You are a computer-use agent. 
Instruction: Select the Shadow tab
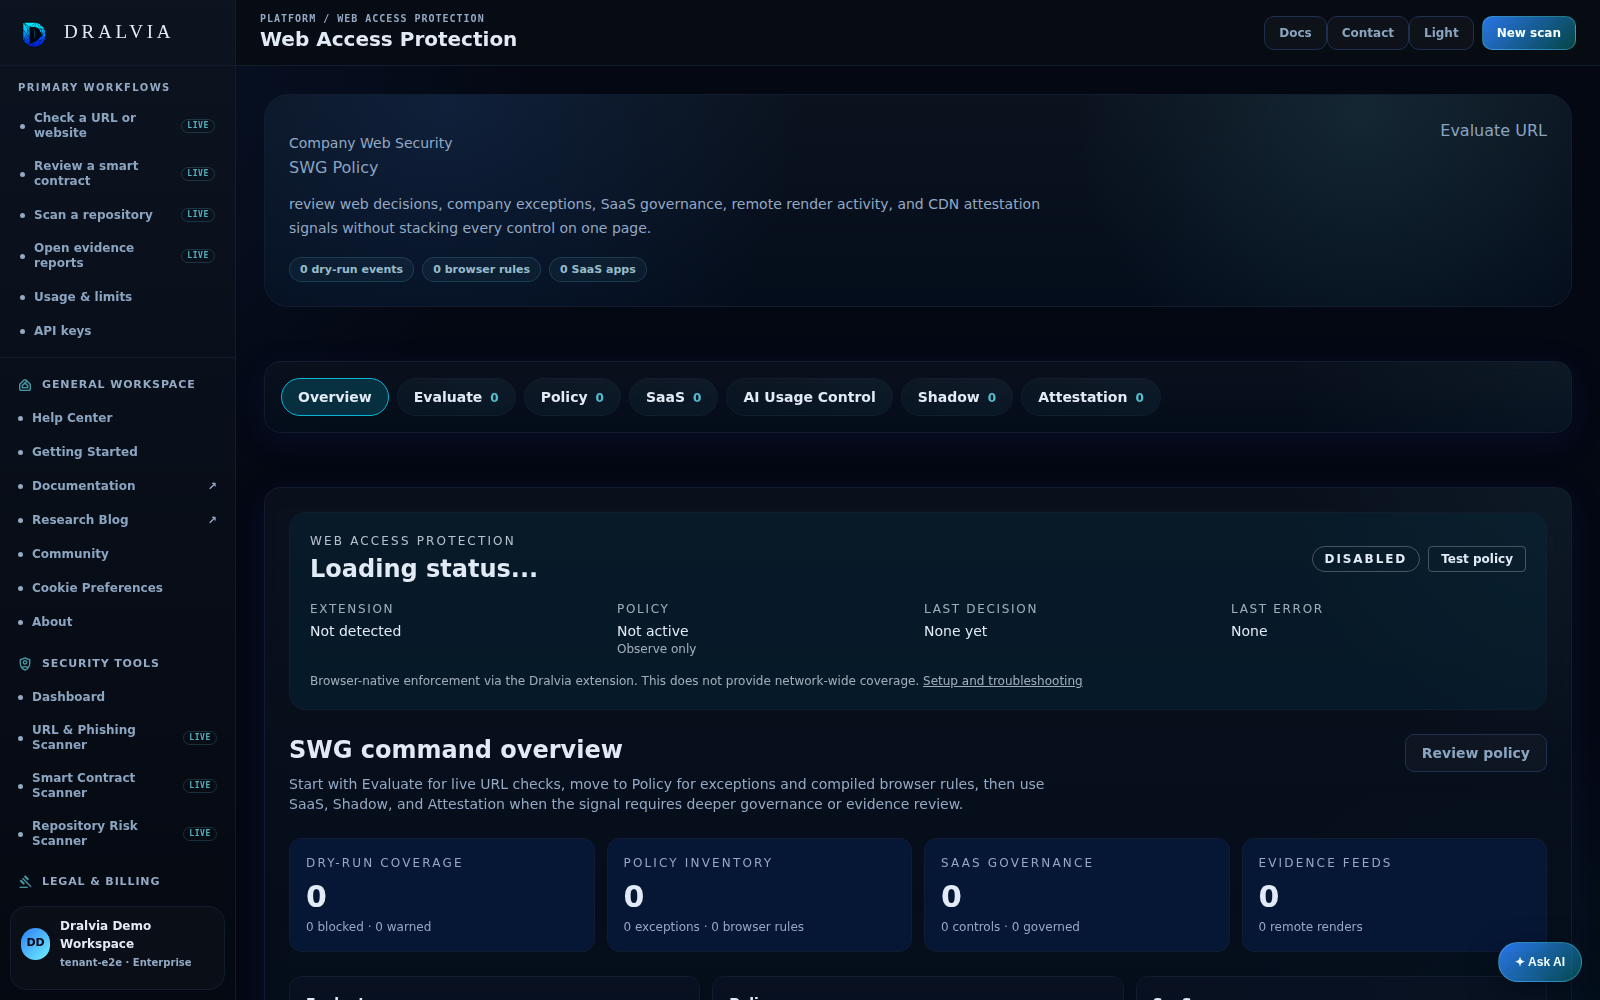coord(957,397)
